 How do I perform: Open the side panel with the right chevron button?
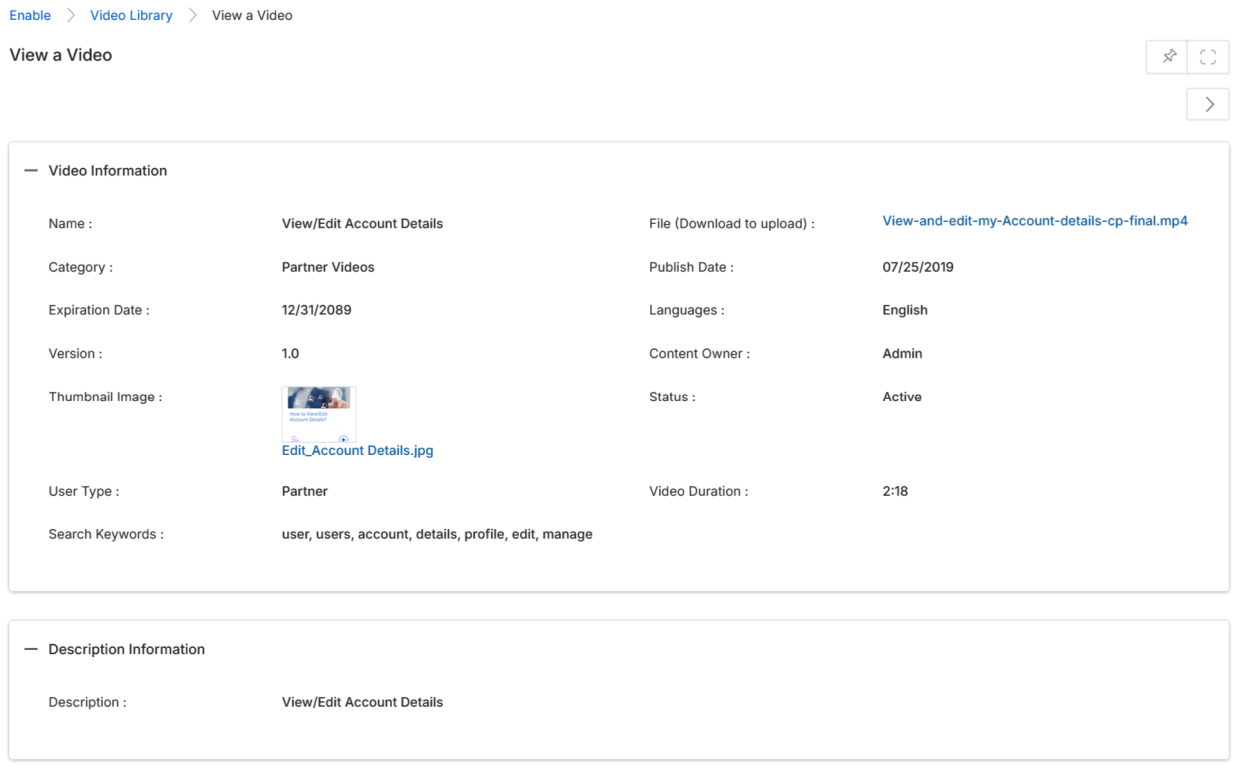pyautogui.click(x=1208, y=104)
